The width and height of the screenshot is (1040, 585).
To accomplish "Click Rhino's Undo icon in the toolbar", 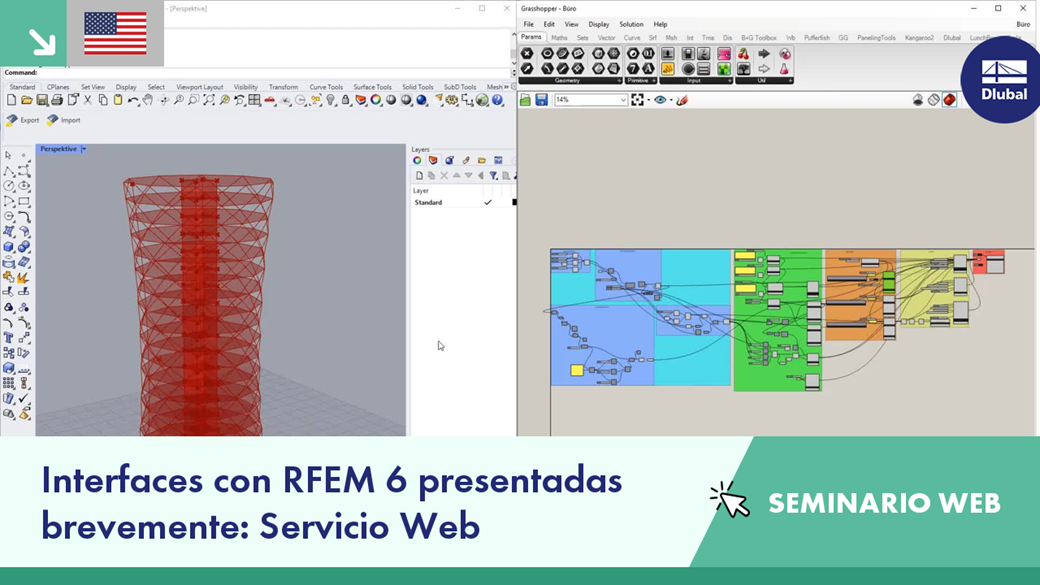I will (x=133, y=101).
